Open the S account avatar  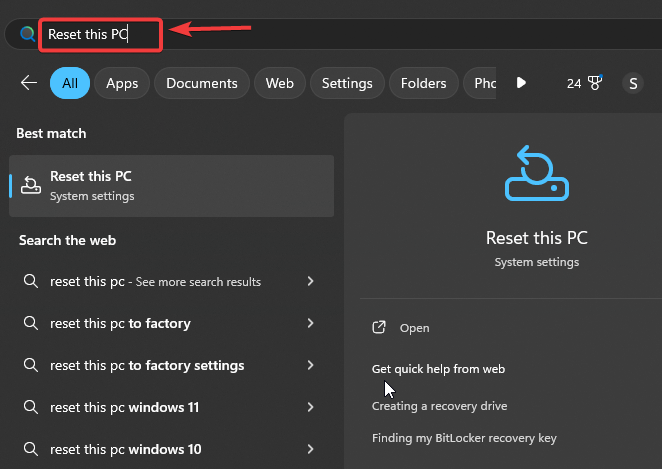pyautogui.click(x=633, y=83)
